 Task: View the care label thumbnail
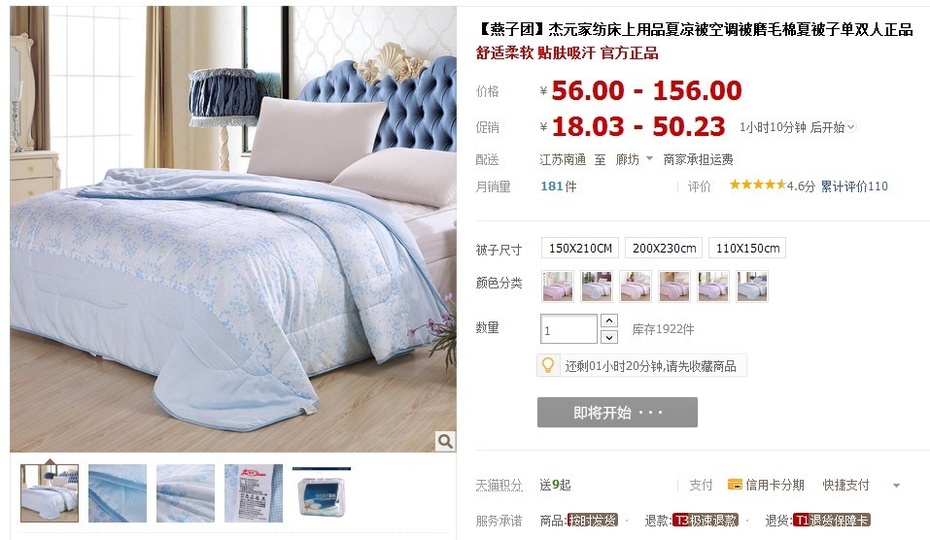point(253,493)
